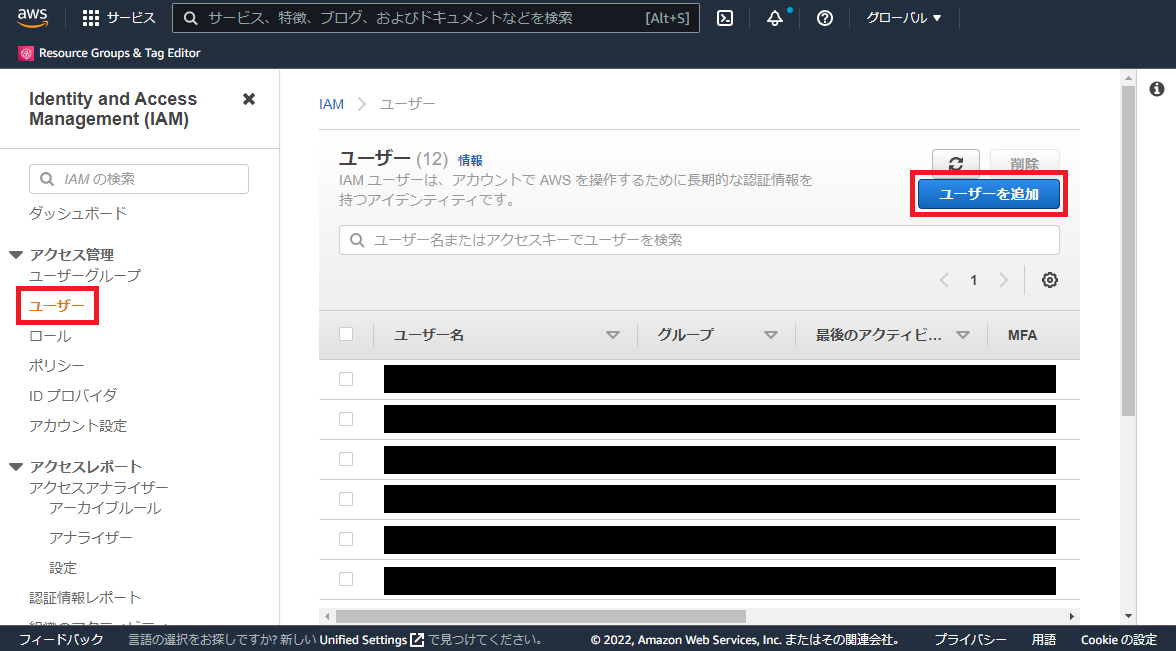Toggle the select-all users checkbox
This screenshot has height=651, width=1176.
pos(346,334)
